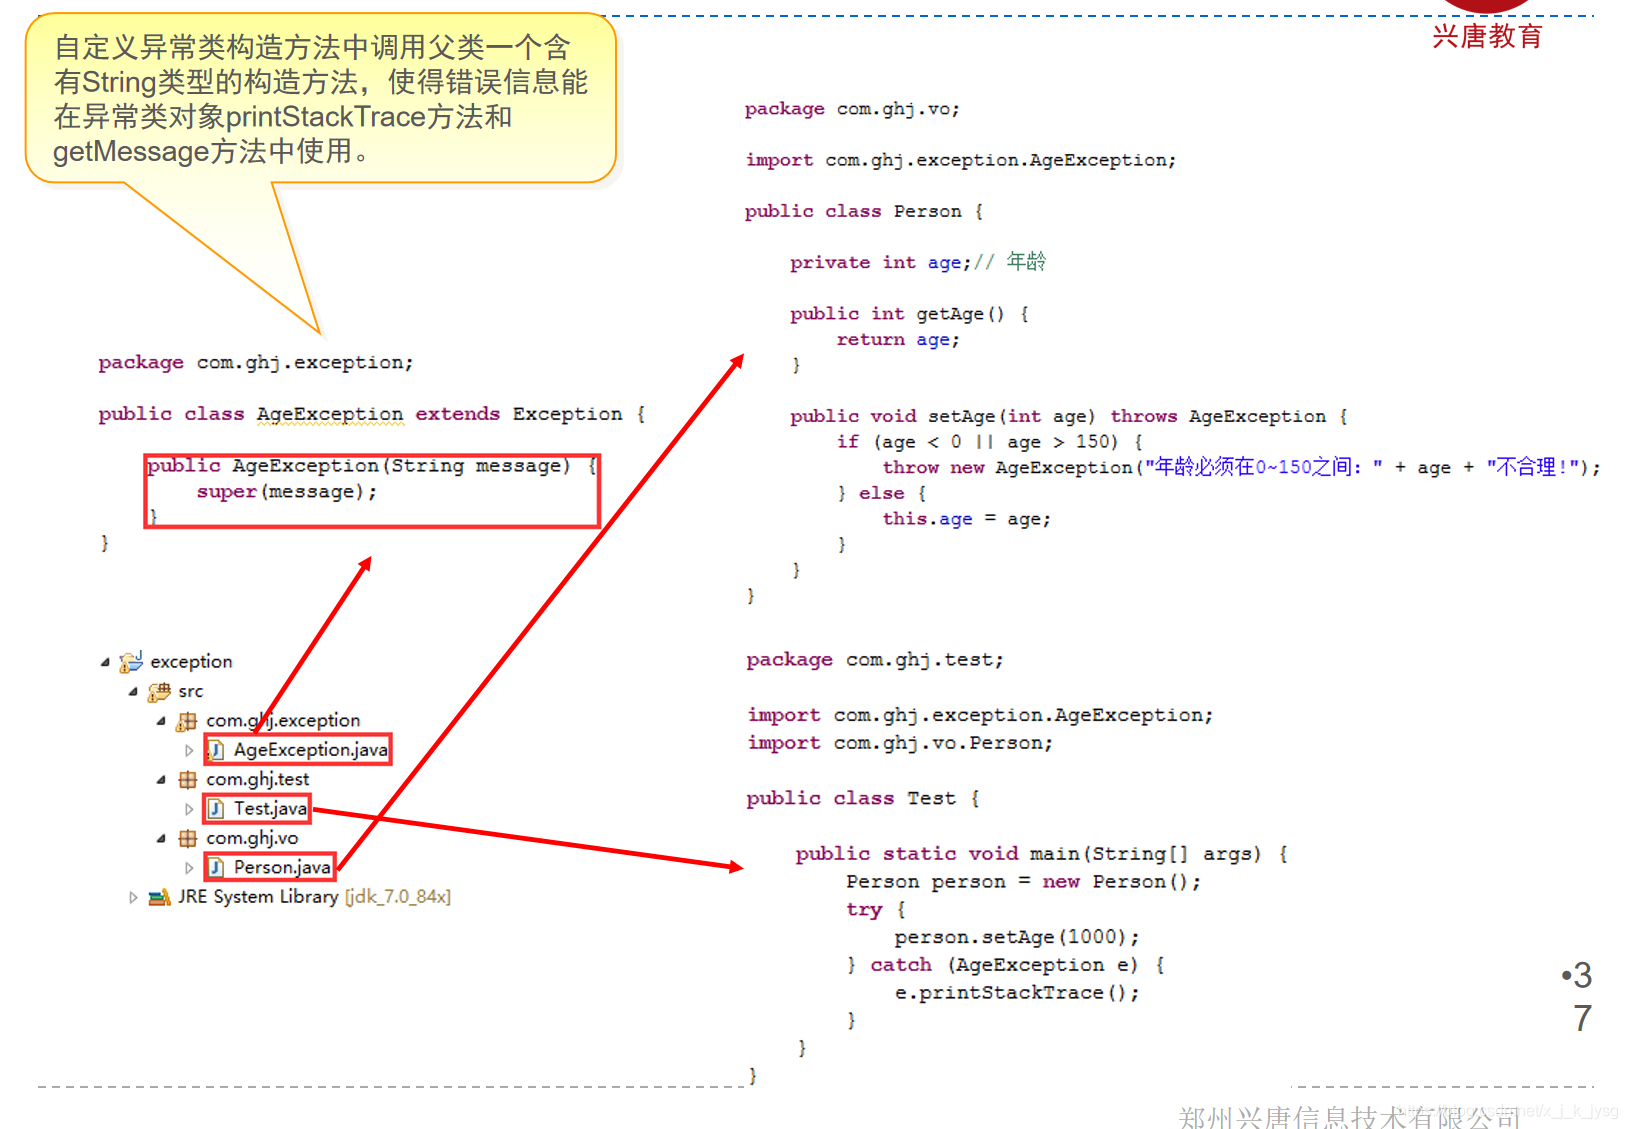Click the 'throw new AgeException' line
Screen dimensions: 1627x1129
1241,467
